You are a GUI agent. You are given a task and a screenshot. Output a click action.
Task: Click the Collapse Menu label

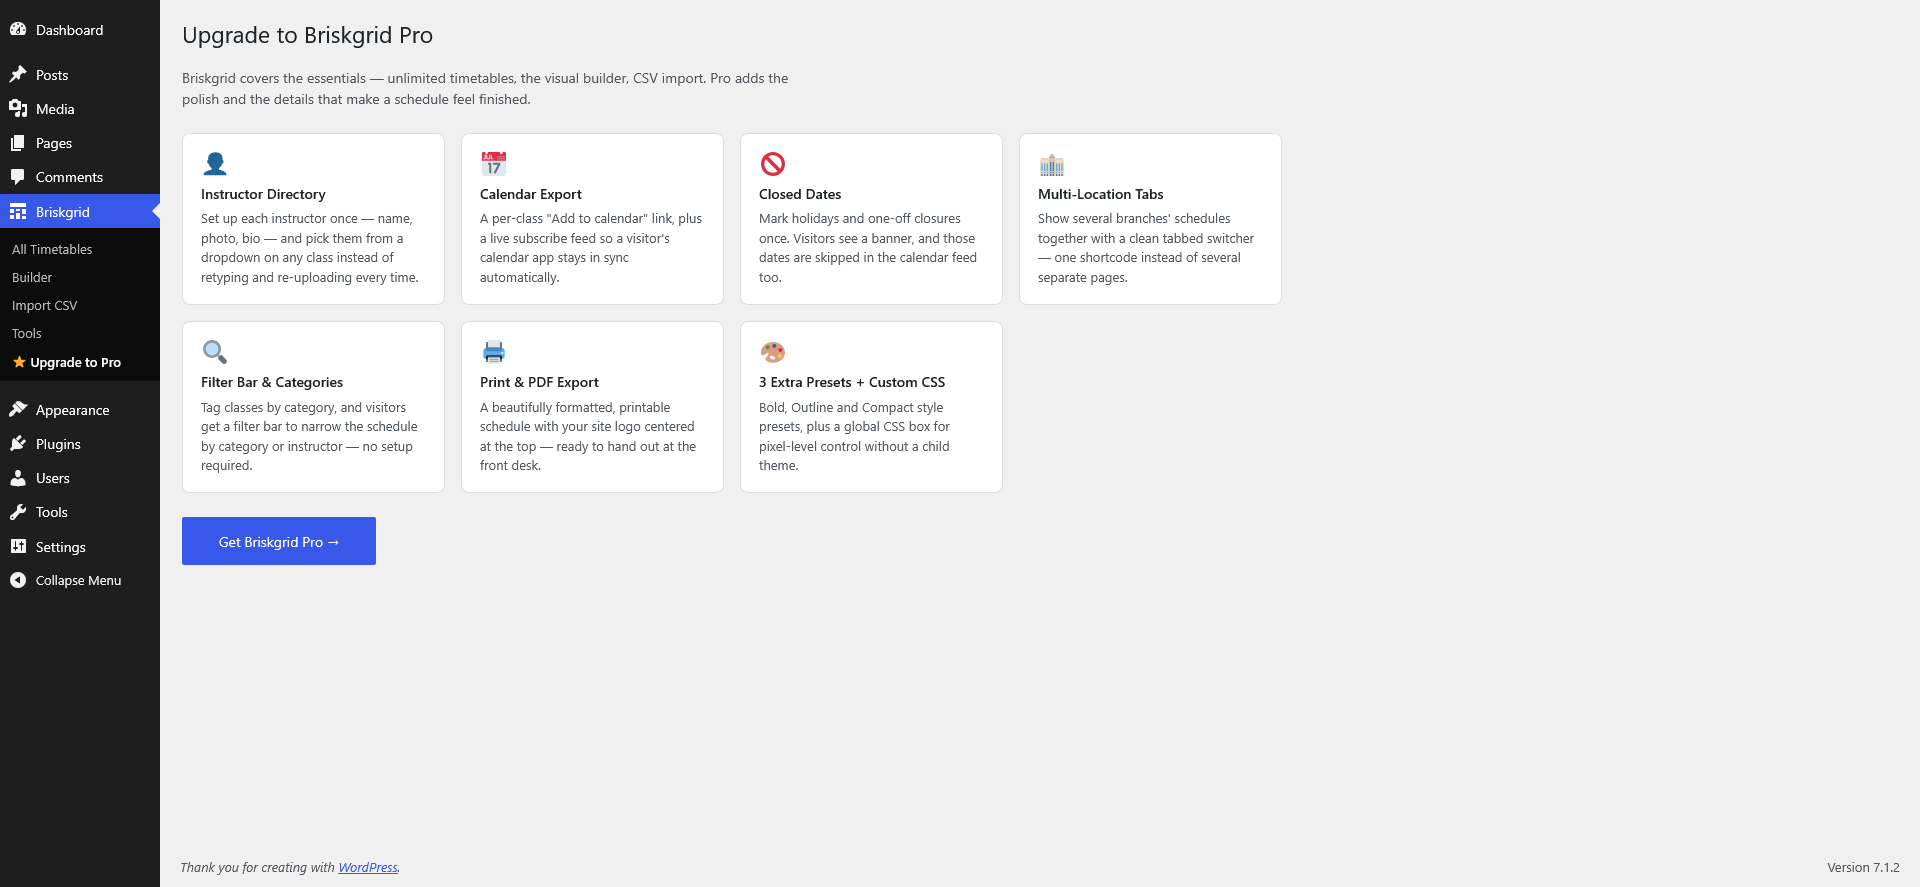(x=79, y=580)
